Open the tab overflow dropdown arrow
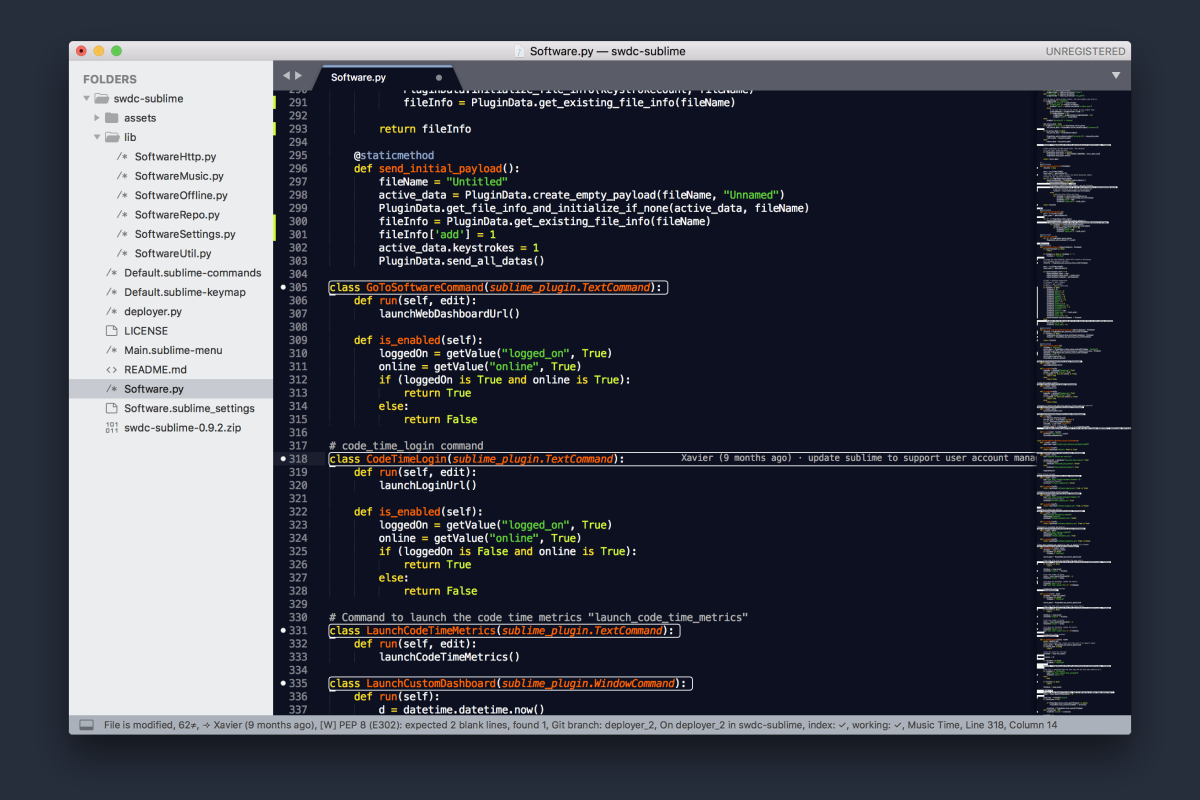This screenshot has width=1200, height=800. pos(1116,74)
